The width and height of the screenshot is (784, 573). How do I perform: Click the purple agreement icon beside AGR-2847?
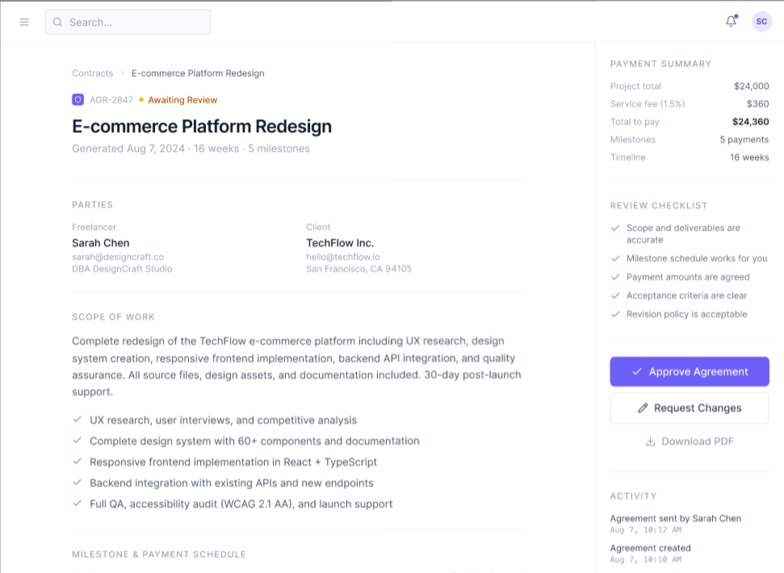click(78, 100)
